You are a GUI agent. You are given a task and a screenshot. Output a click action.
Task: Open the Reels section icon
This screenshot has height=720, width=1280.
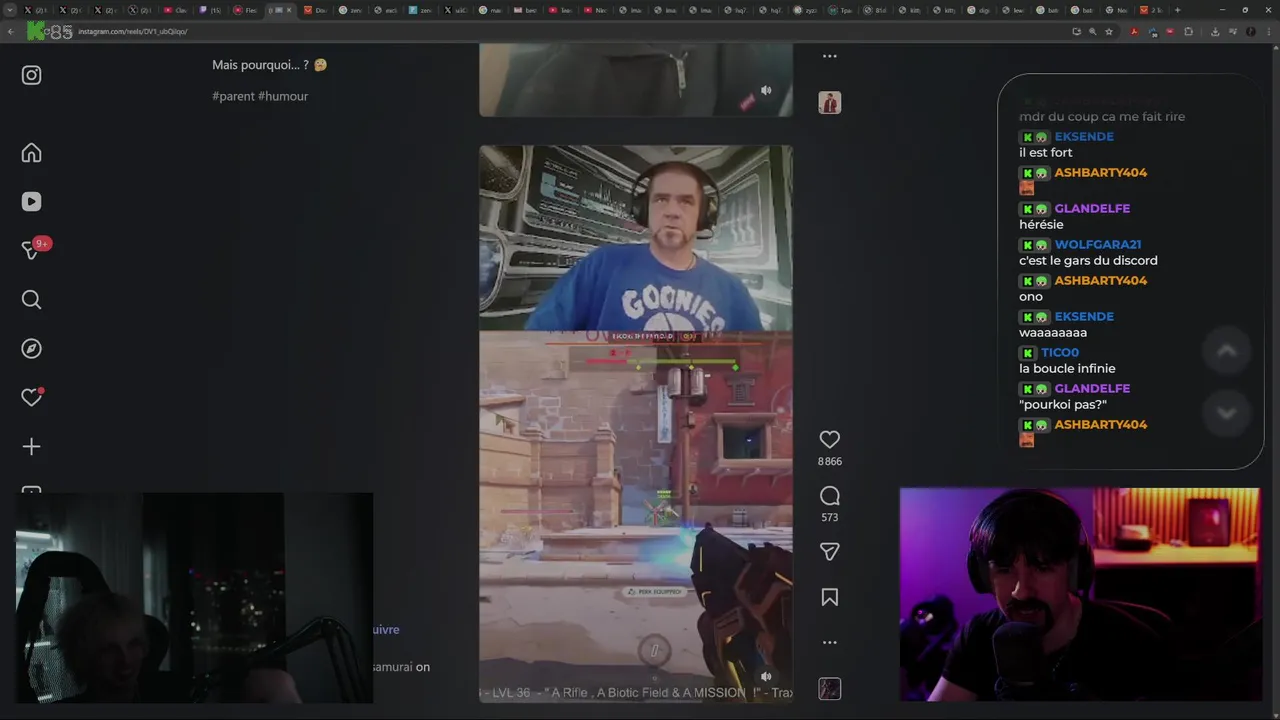(x=32, y=202)
